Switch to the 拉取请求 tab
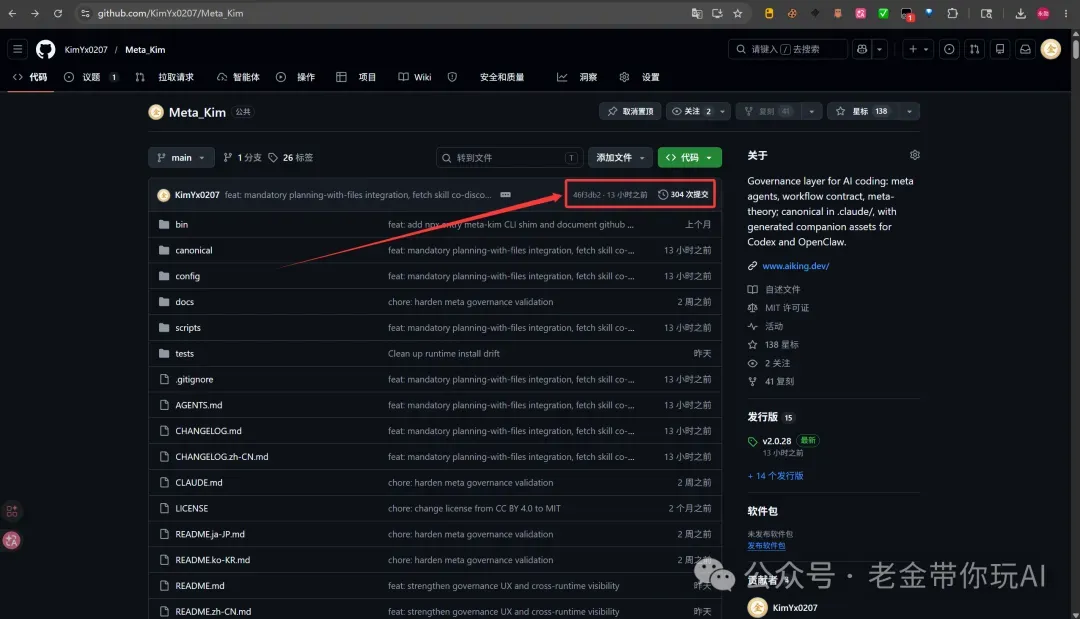1080x619 pixels. [165, 77]
